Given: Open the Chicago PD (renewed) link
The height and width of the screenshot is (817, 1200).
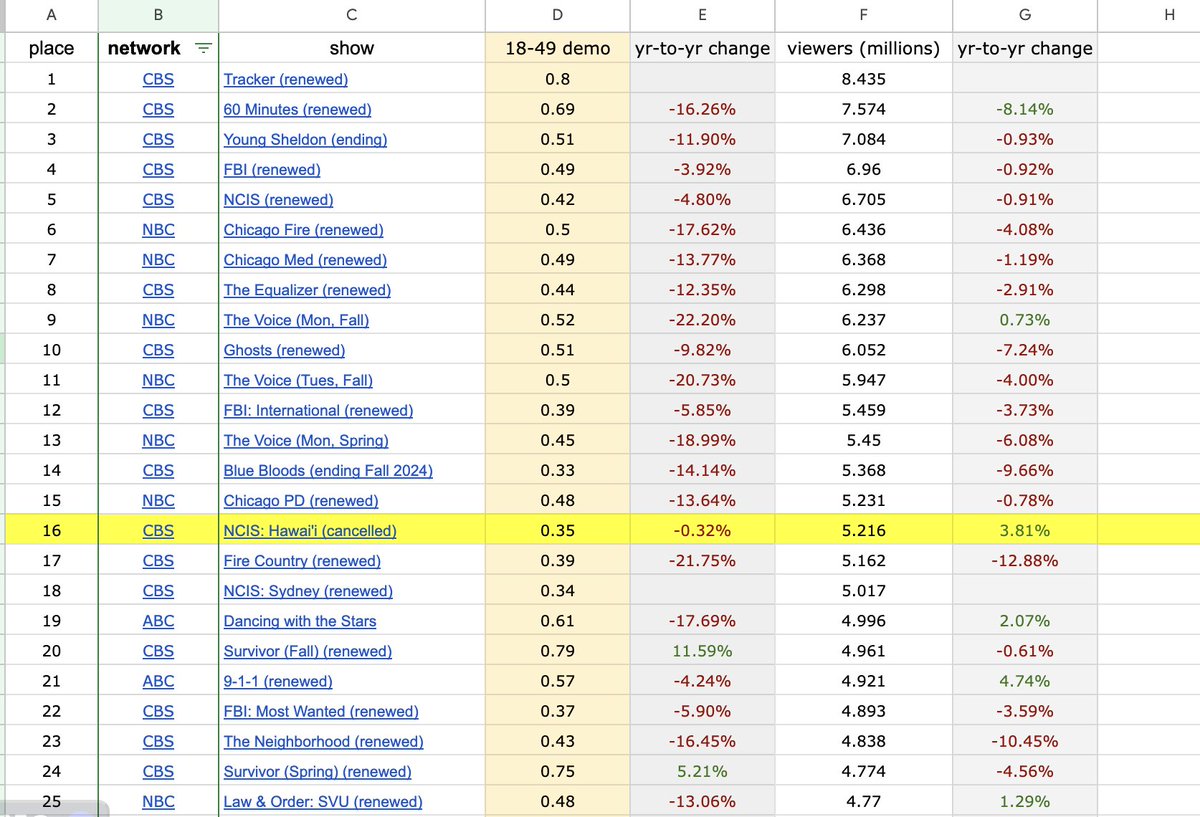Looking at the screenshot, I should [x=301, y=500].
